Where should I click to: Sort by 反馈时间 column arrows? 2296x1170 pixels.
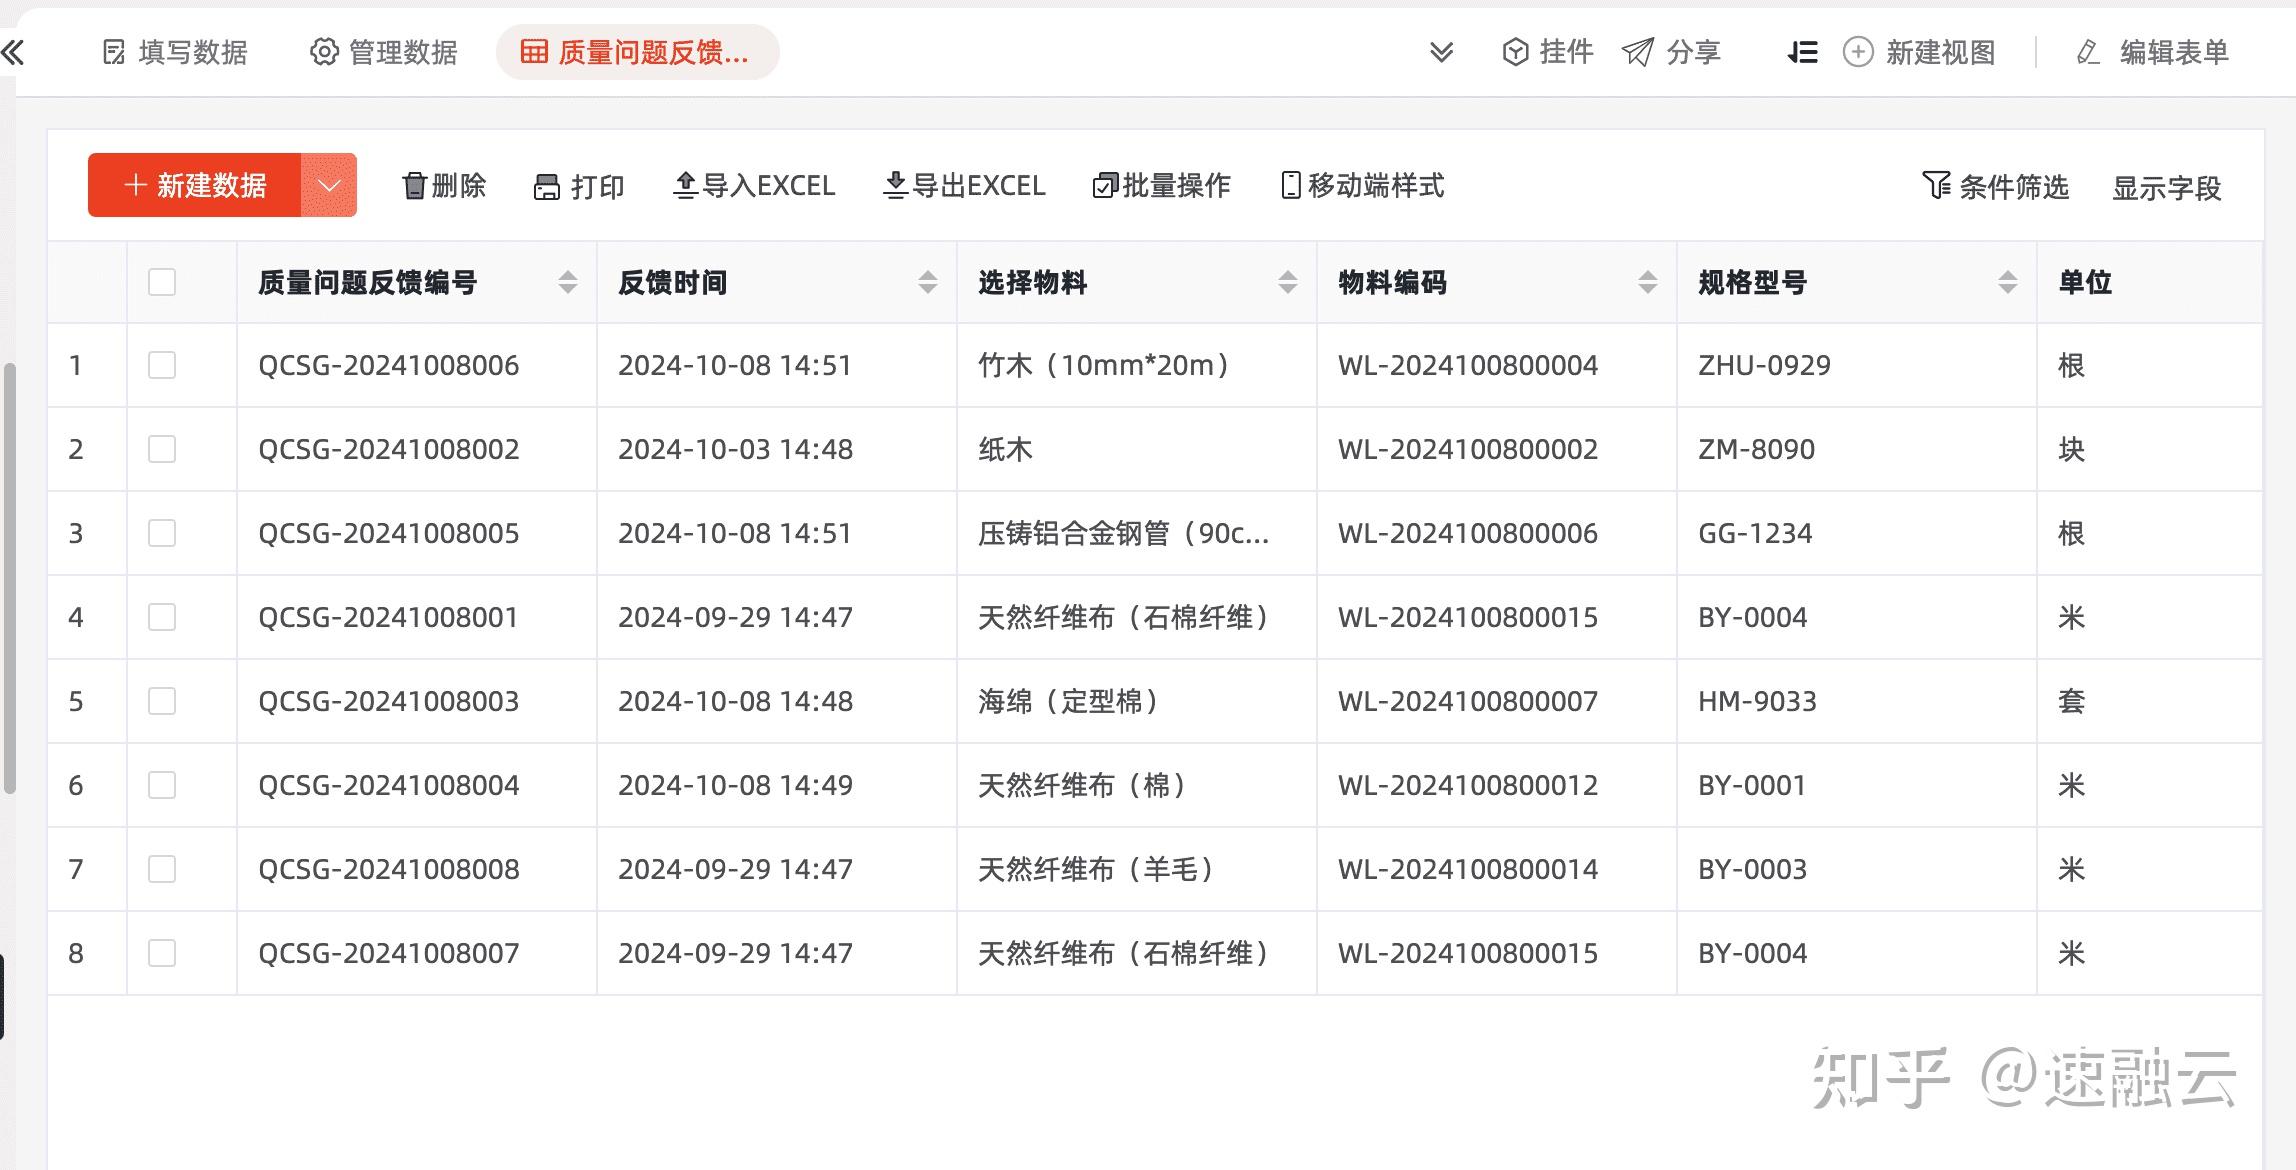928,283
